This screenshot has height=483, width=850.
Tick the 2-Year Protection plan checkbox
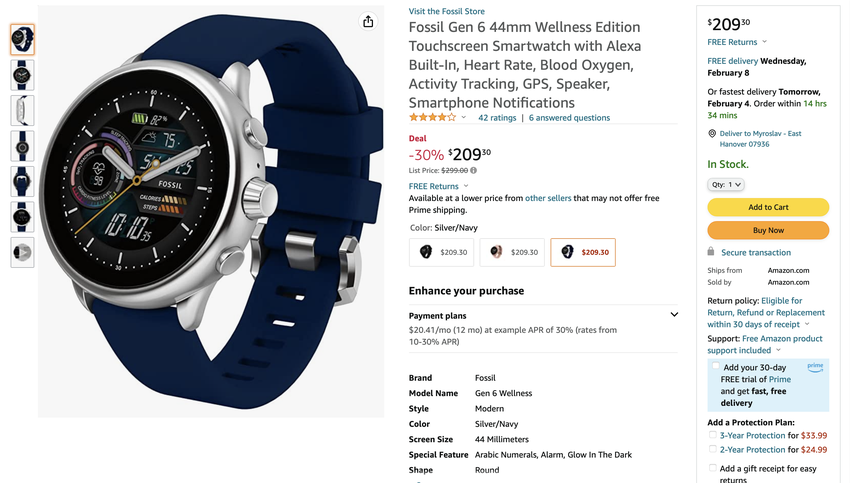click(713, 449)
